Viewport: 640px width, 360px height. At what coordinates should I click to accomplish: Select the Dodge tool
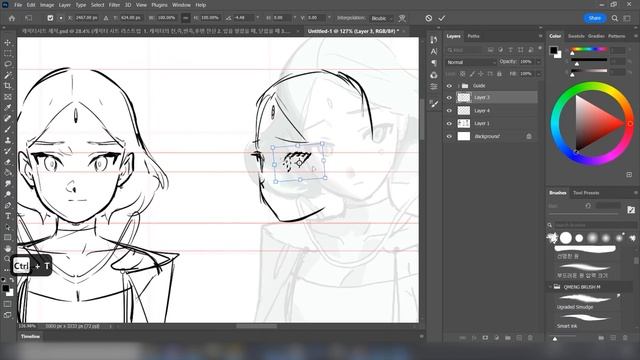coord(7,194)
